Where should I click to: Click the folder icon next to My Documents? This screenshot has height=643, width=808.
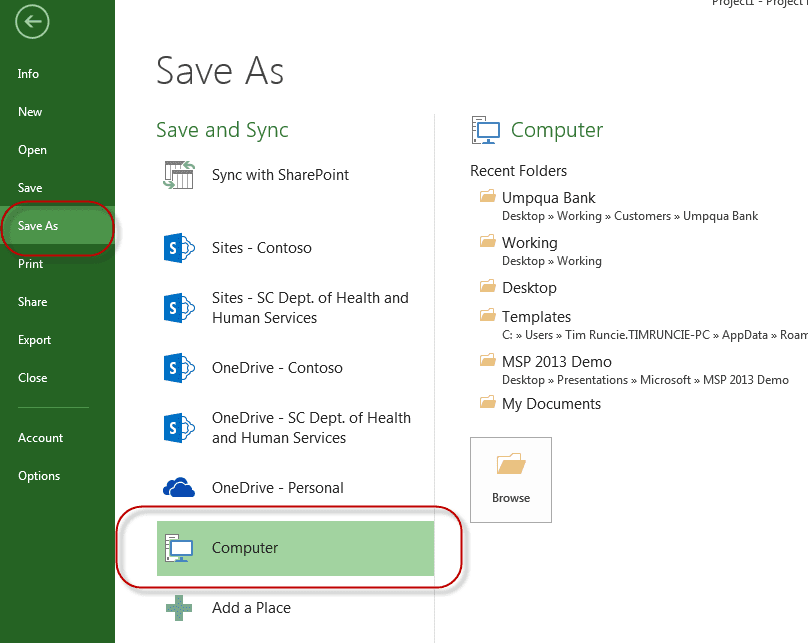[x=487, y=401]
